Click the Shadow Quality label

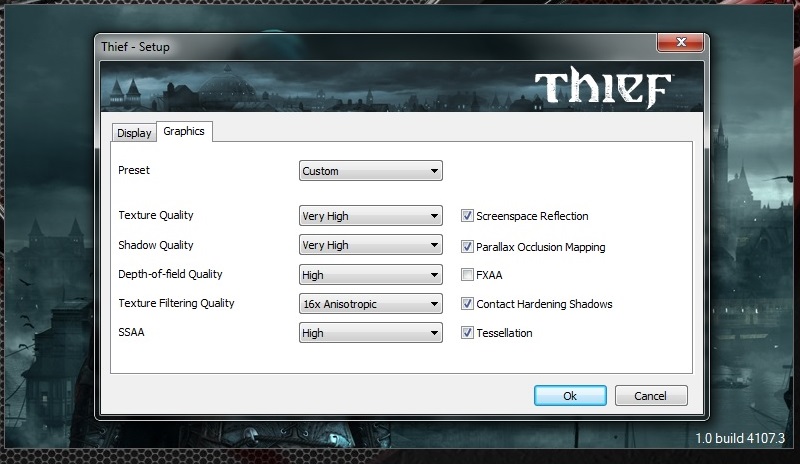click(x=156, y=245)
